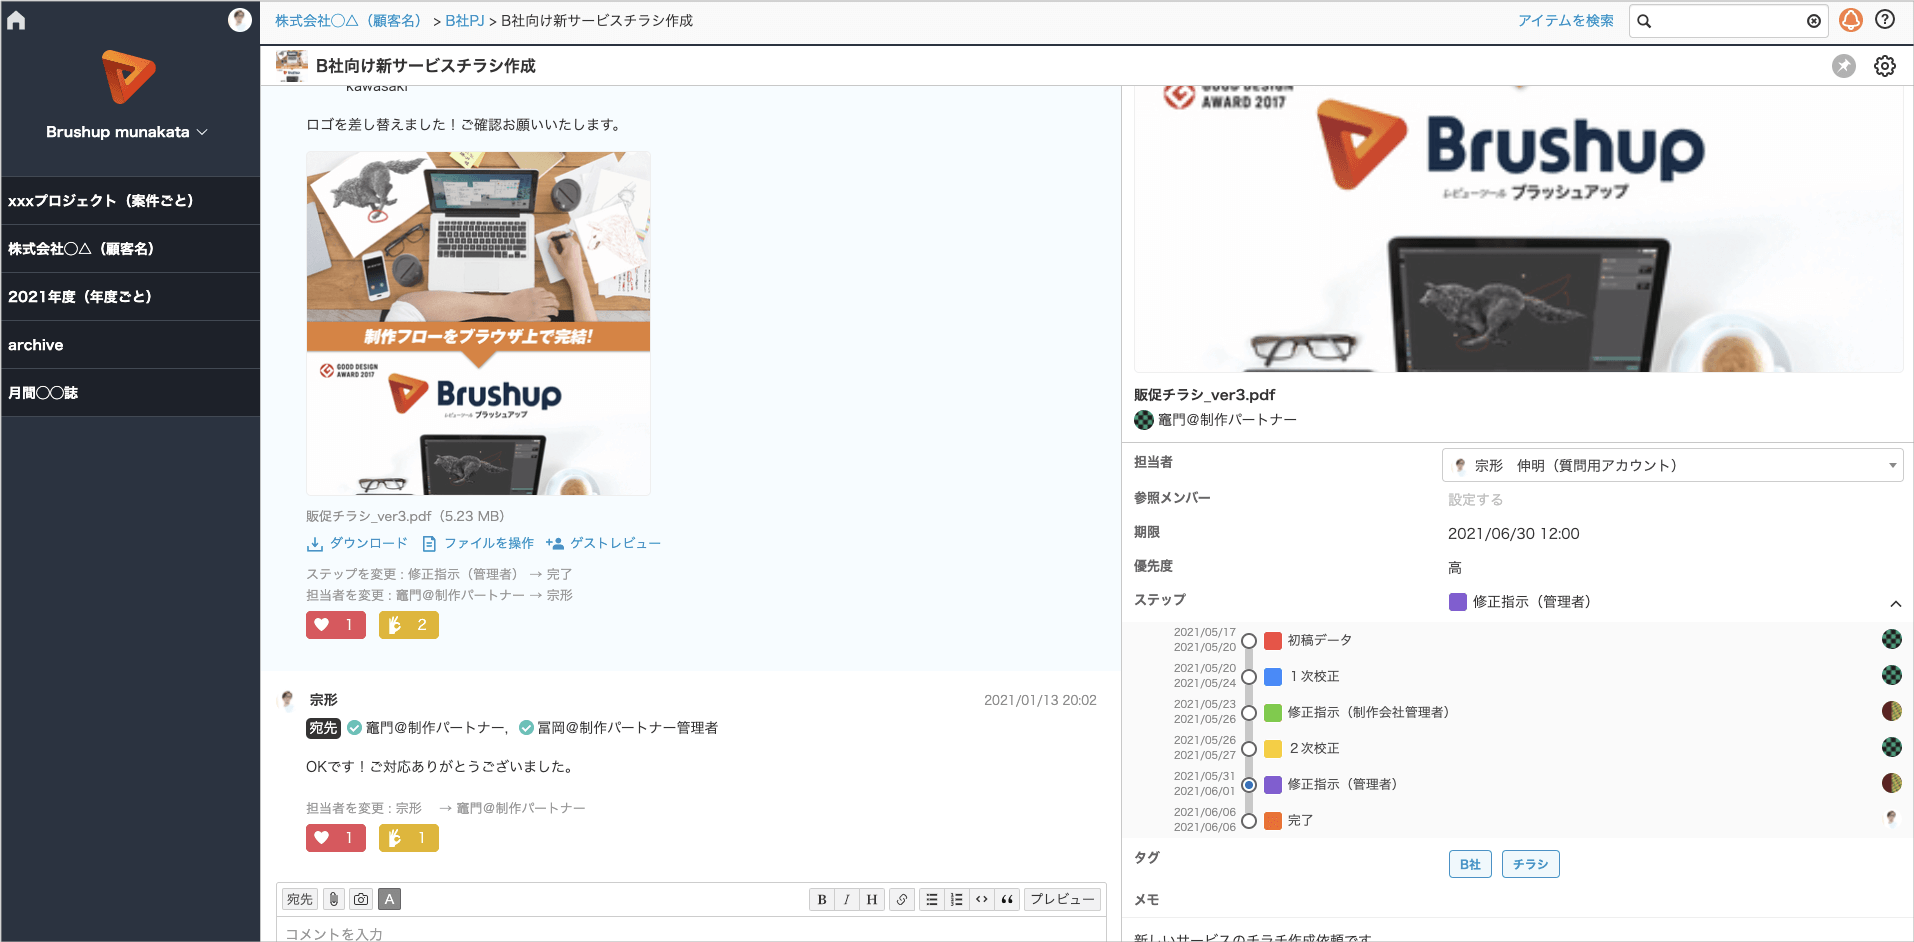
Task: Insert a link with the link icon
Action: click(901, 899)
